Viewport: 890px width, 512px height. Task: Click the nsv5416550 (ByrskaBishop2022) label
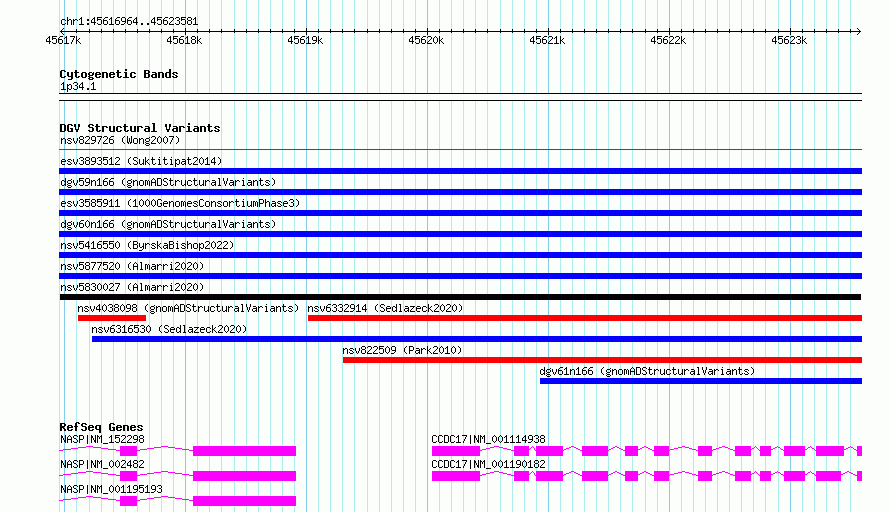pos(147,245)
